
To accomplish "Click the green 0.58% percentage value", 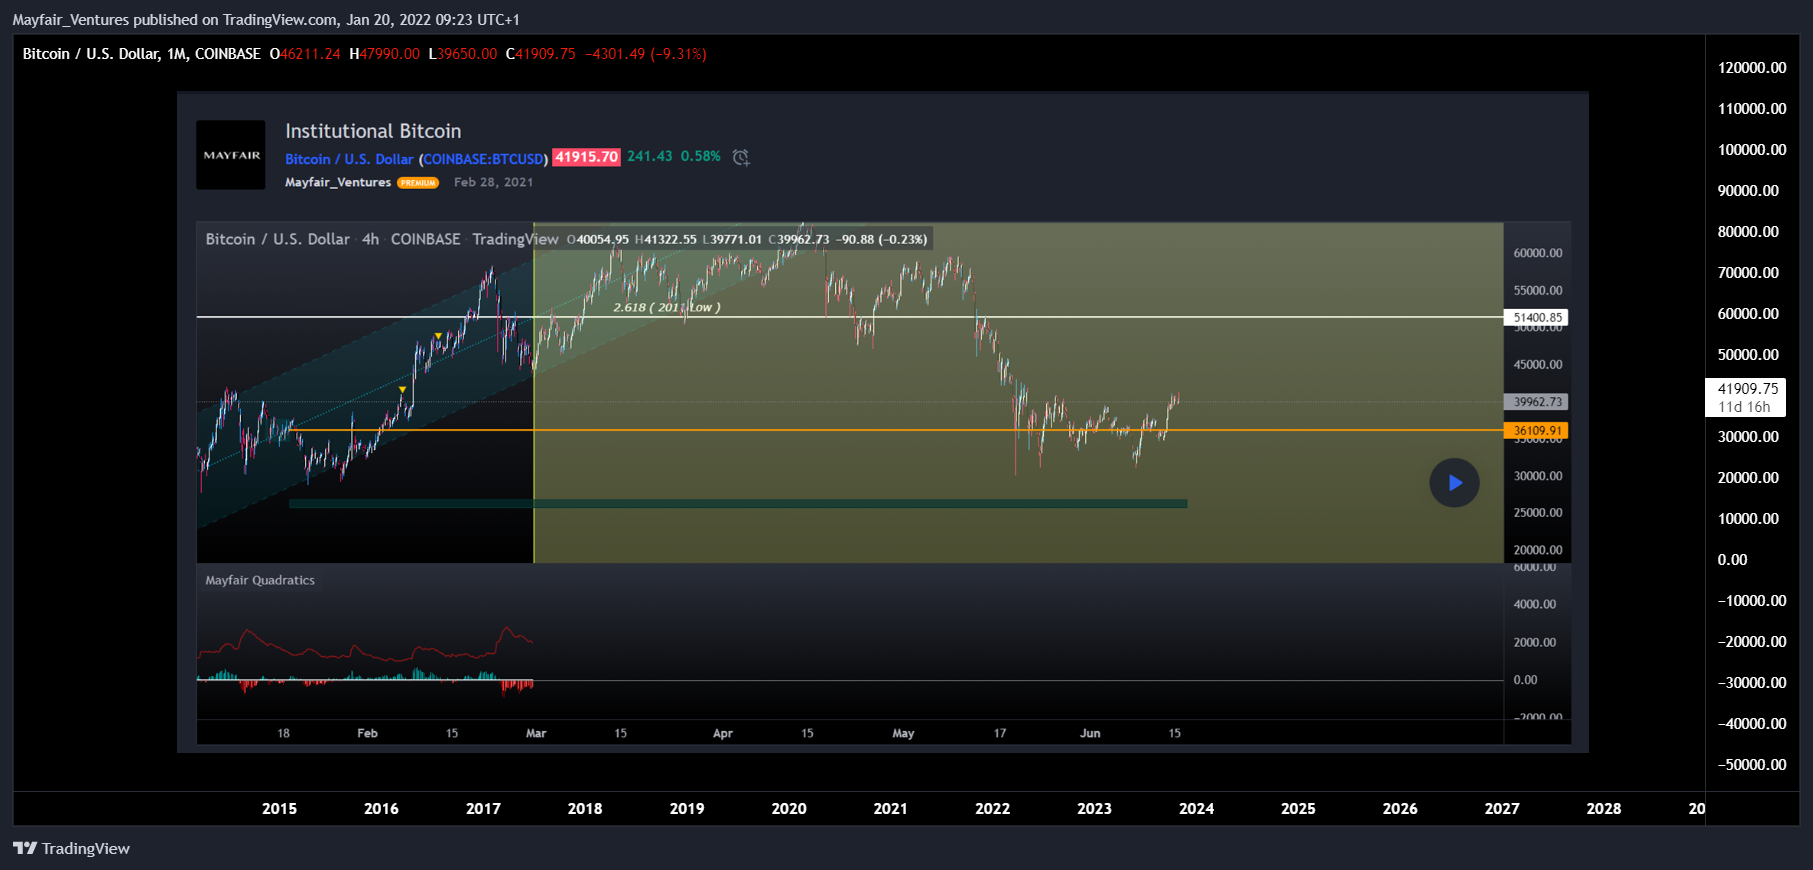I will [x=701, y=156].
